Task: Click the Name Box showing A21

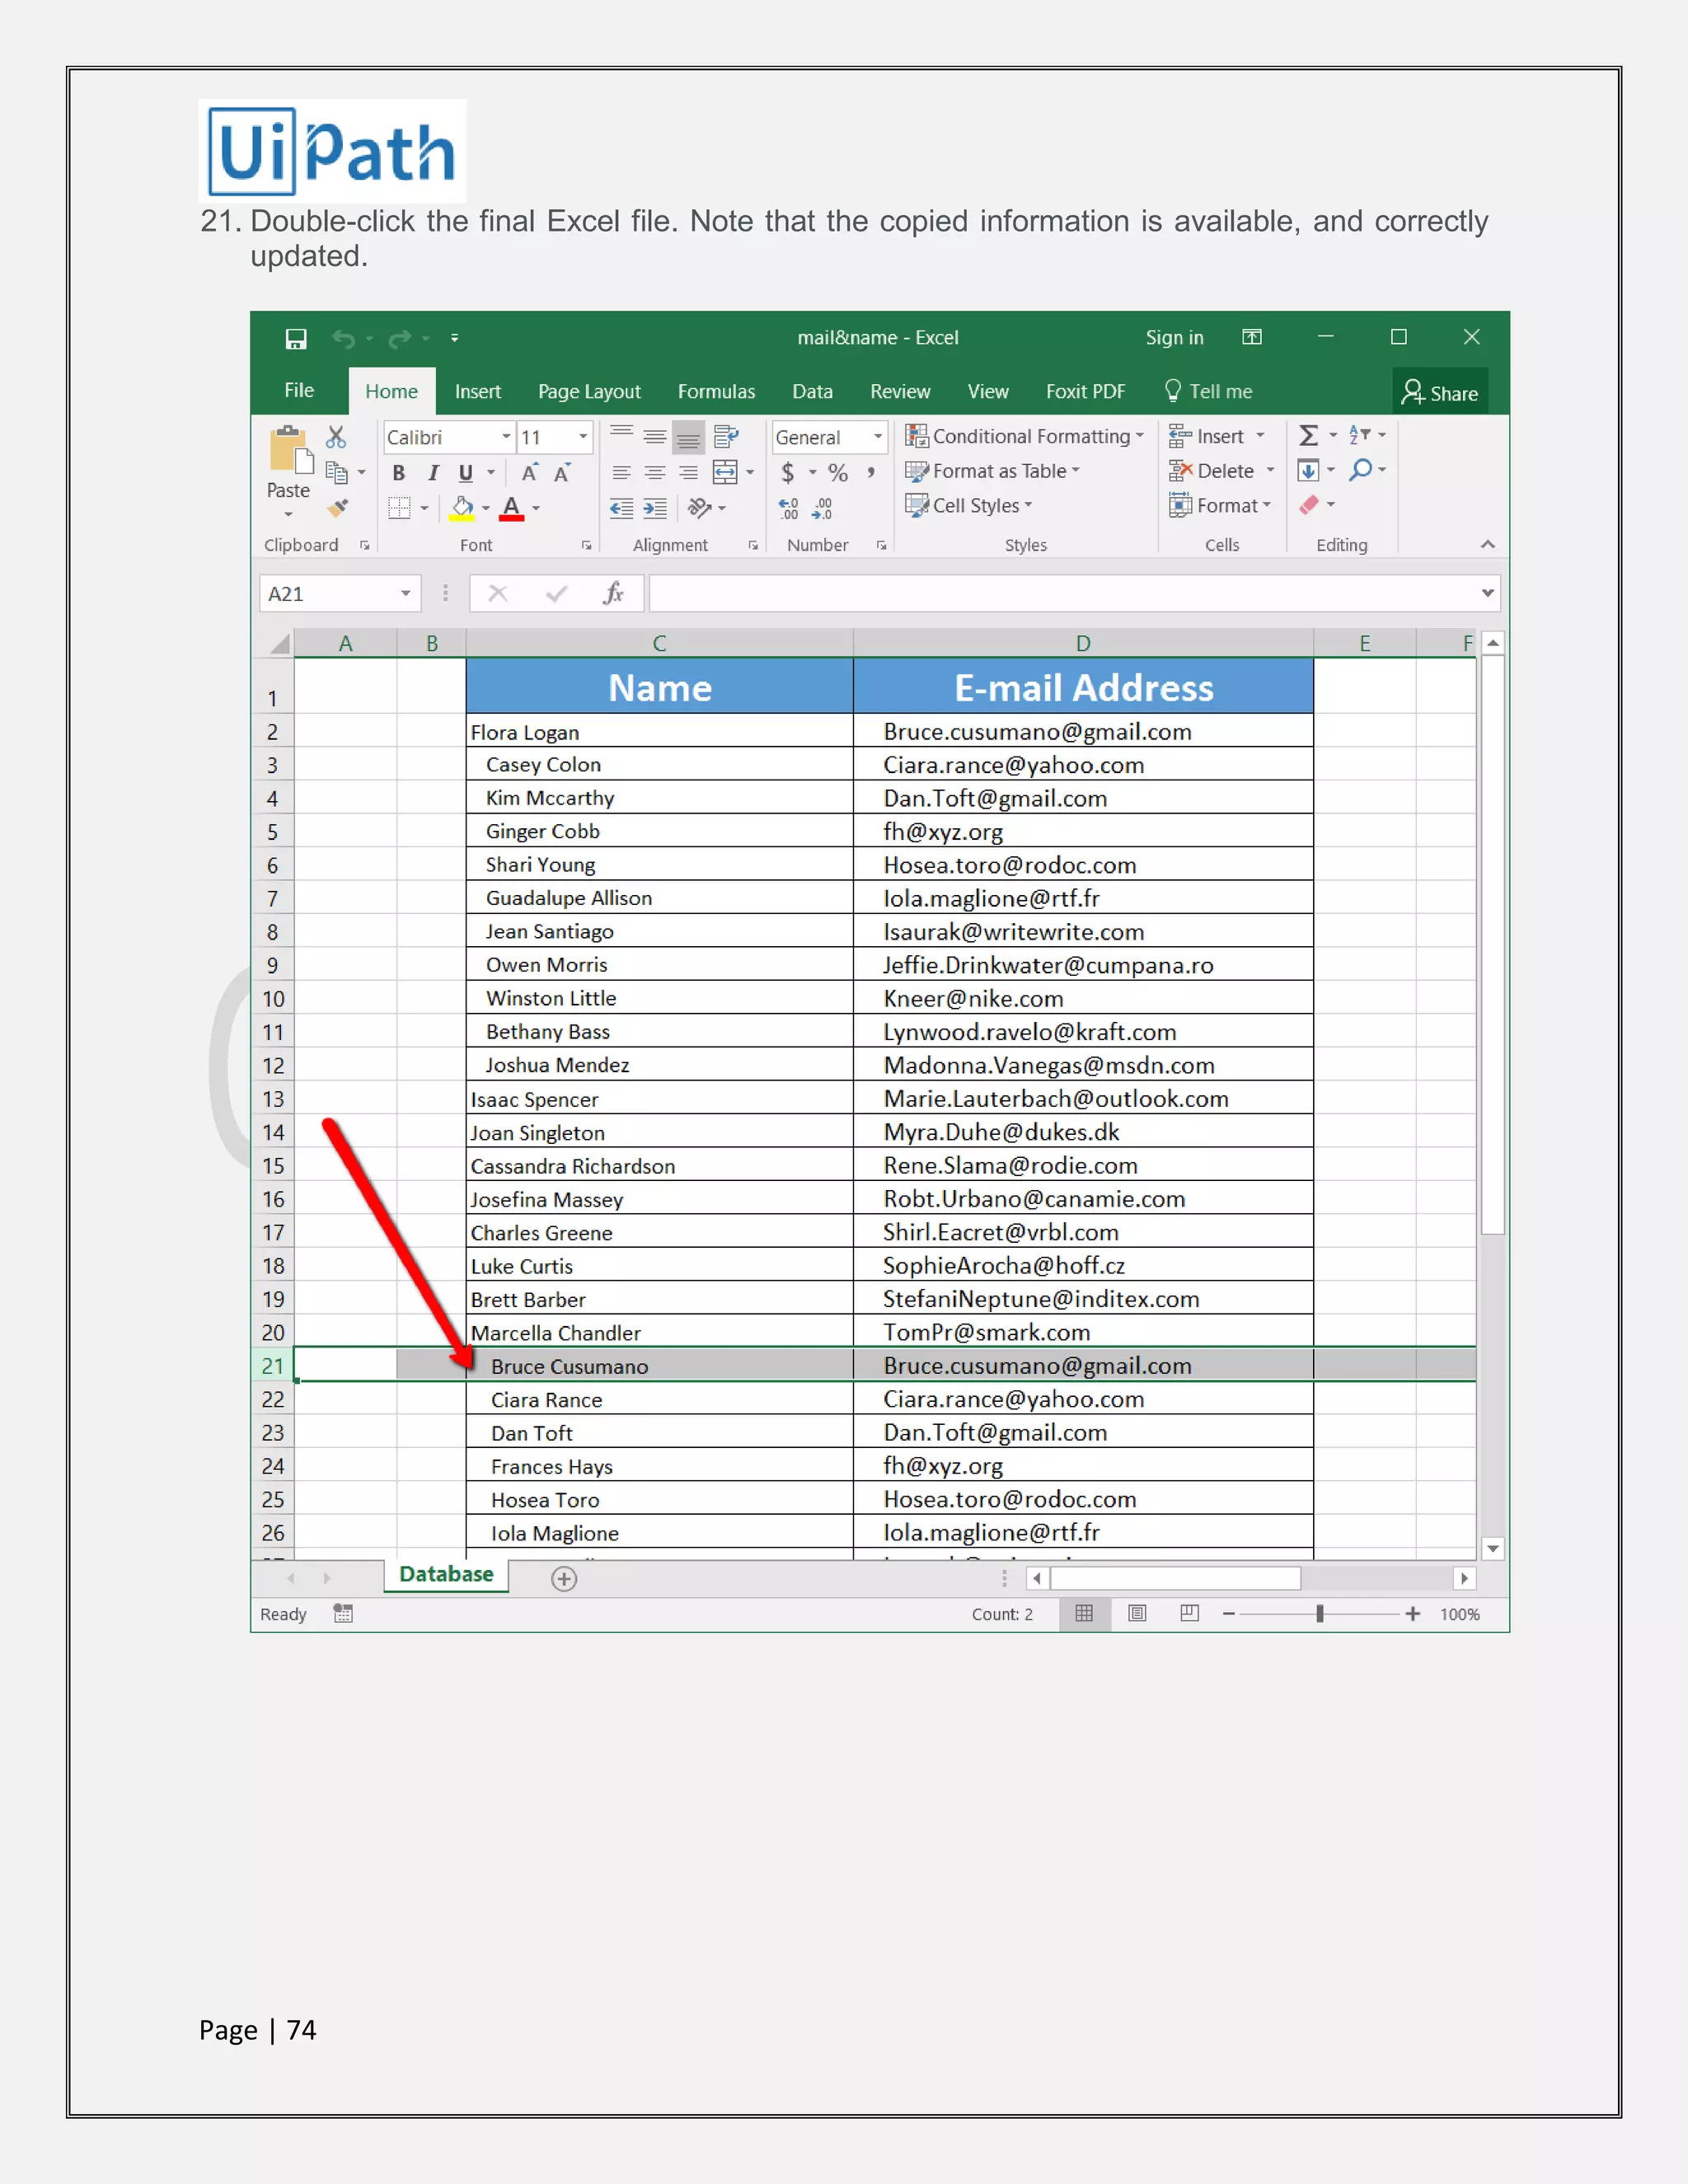Action: click(339, 594)
